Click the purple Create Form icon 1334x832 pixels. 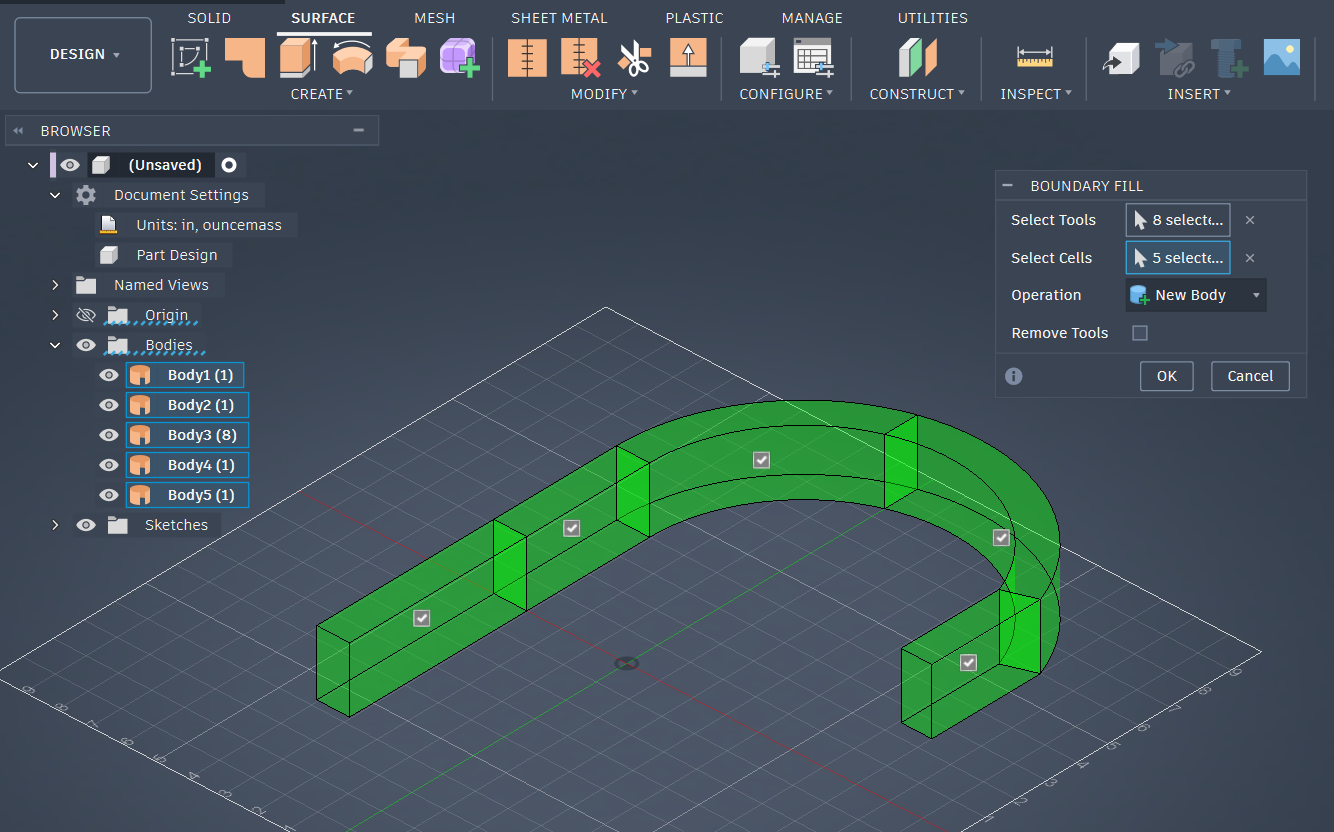click(x=460, y=57)
